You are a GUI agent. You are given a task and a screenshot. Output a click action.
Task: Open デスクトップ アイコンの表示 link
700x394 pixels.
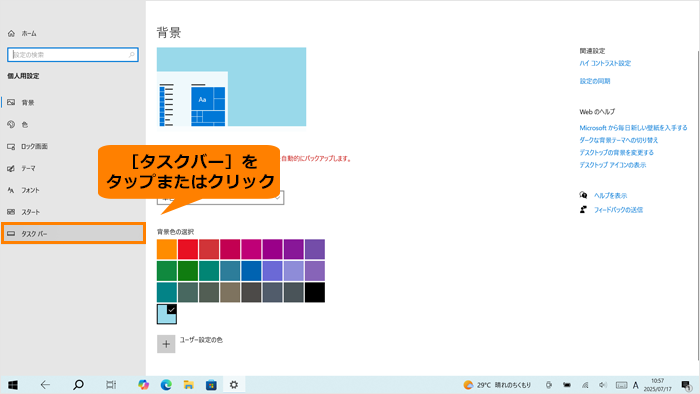[612, 165]
